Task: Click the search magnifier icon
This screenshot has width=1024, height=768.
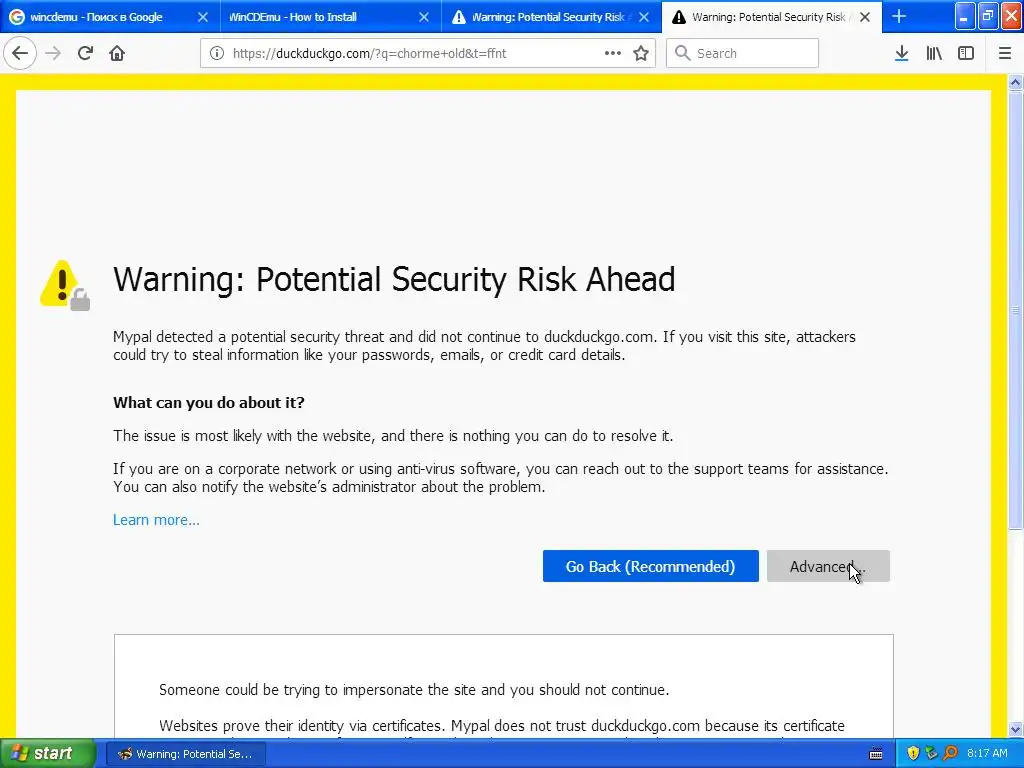Action: pyautogui.click(x=682, y=53)
